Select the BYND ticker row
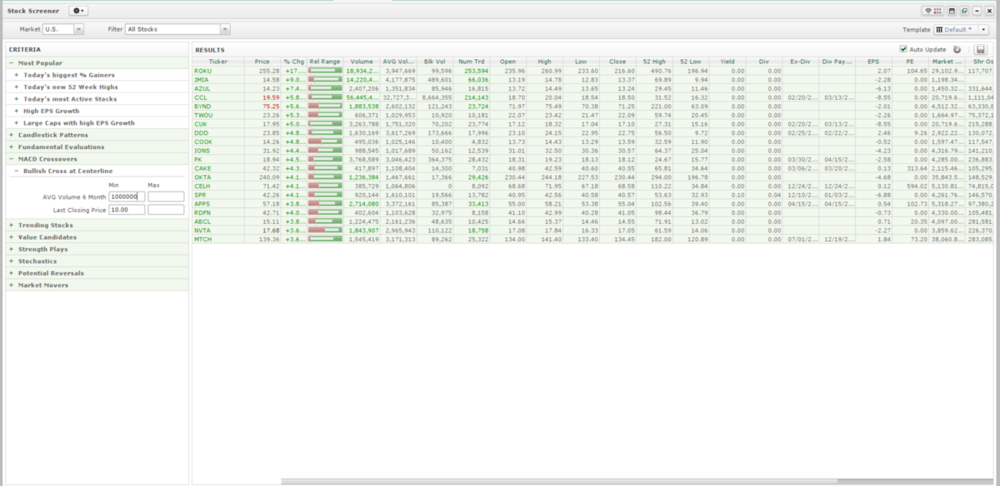This screenshot has width=1000, height=486. click(x=593, y=107)
